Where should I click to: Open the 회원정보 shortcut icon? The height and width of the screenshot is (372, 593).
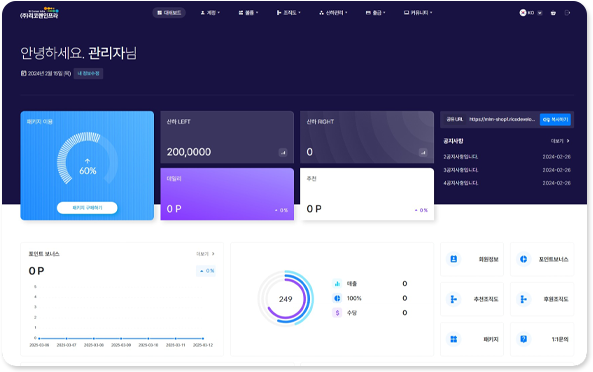click(x=453, y=259)
